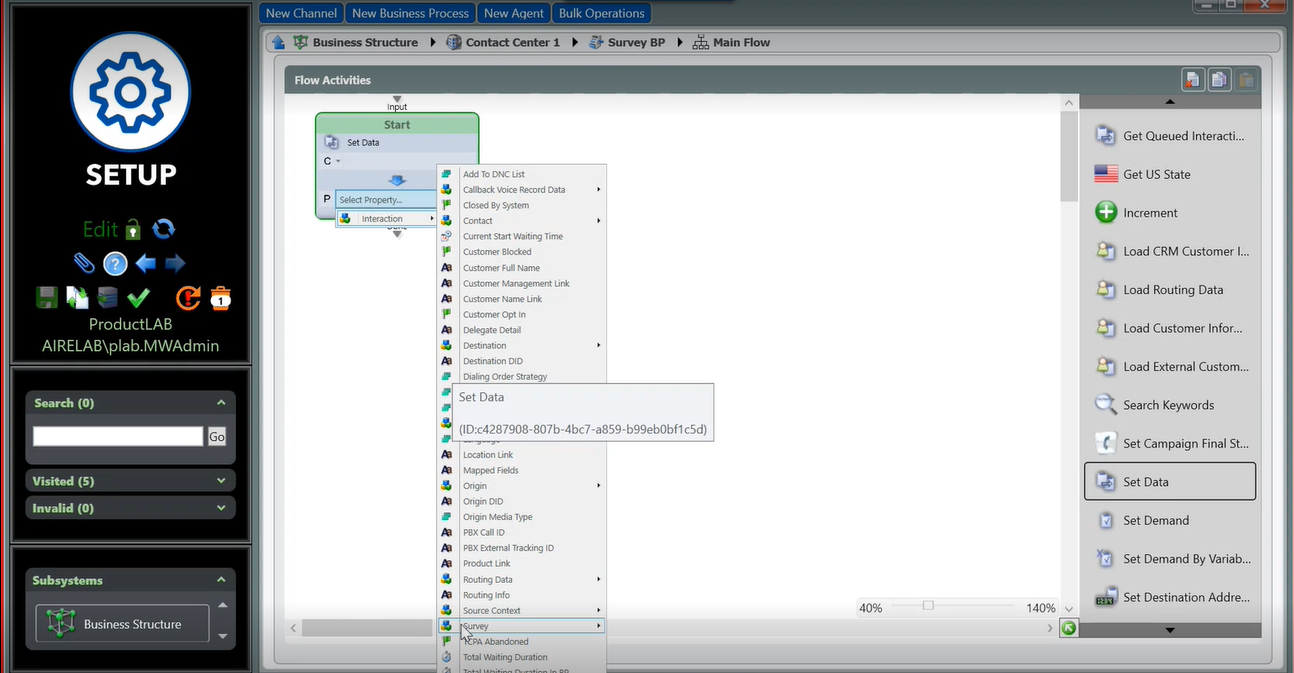Navigate back with the blue left arrow
1294x673 pixels.
[x=146, y=264]
